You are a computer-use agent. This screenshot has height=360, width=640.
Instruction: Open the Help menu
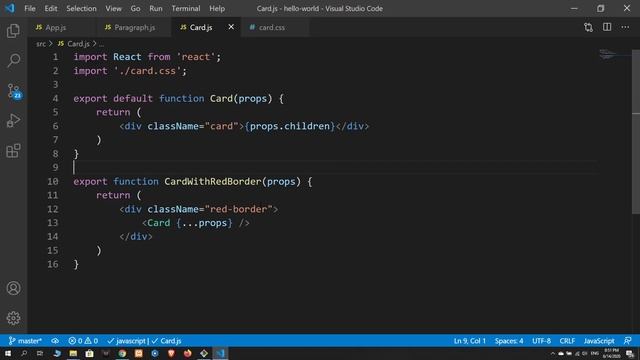217,9
